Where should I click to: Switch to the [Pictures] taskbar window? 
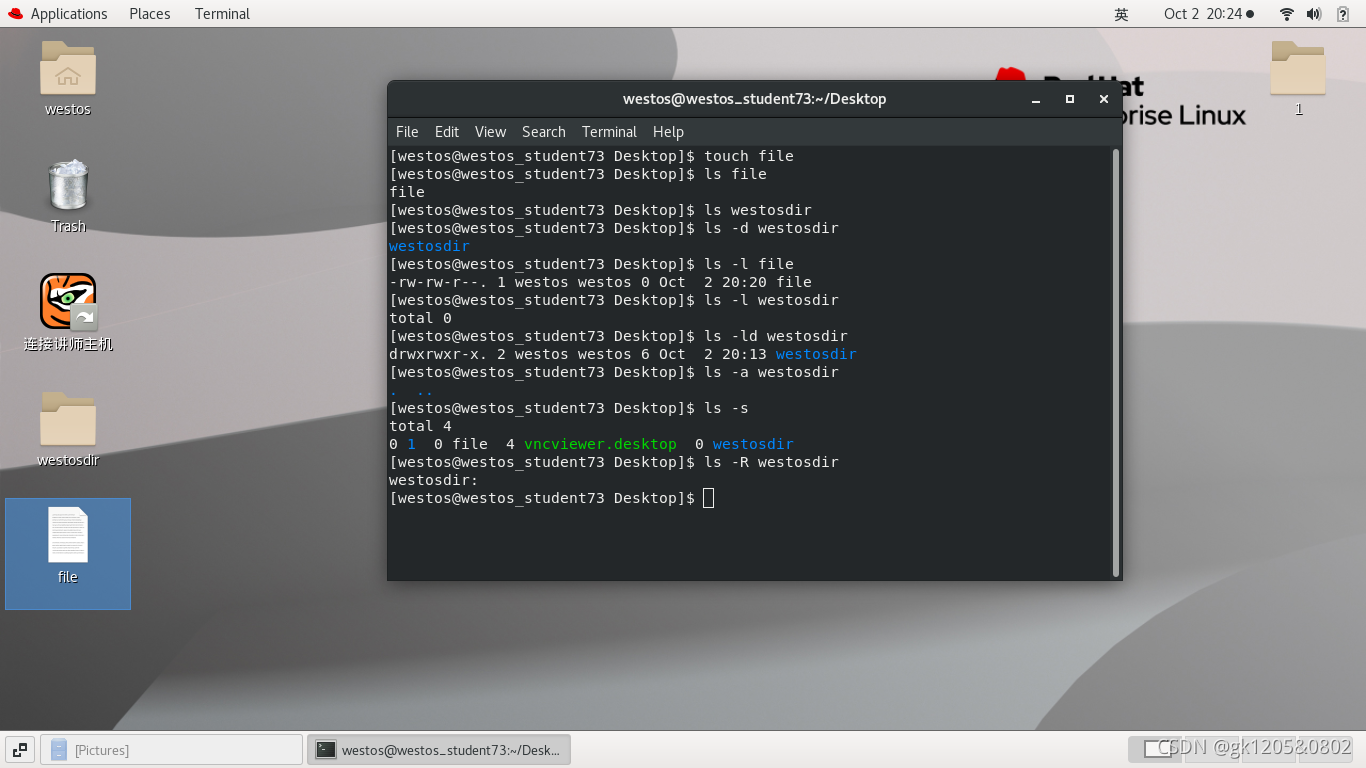tap(172, 749)
